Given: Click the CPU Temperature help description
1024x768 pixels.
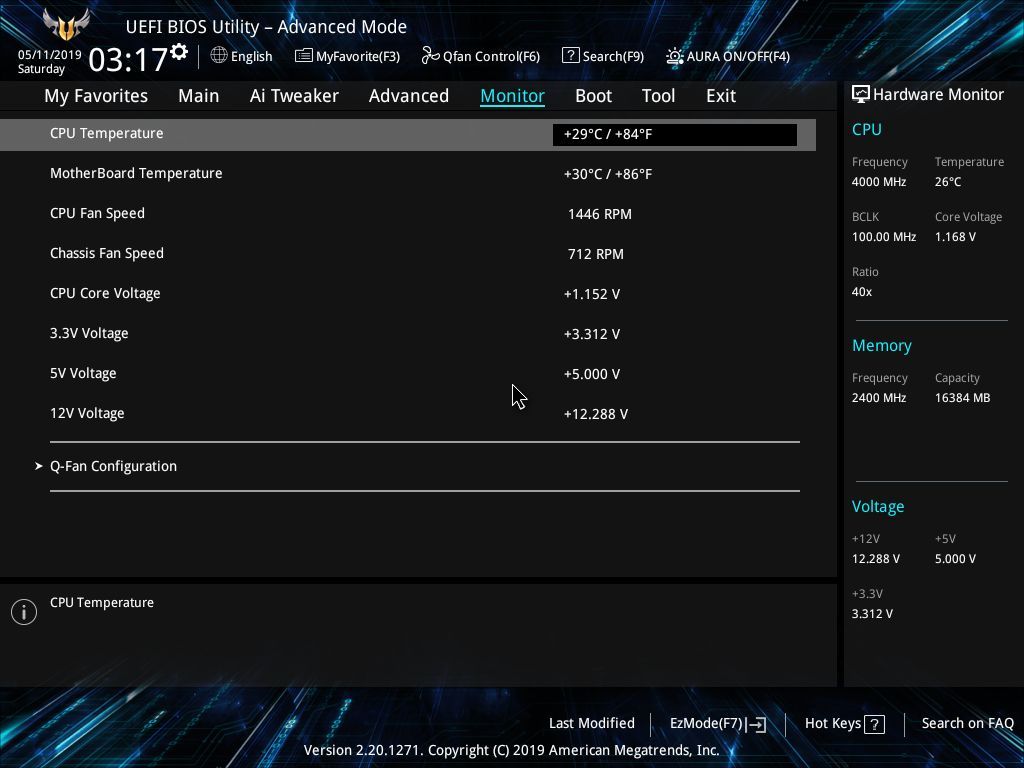Looking at the screenshot, I should (102, 603).
